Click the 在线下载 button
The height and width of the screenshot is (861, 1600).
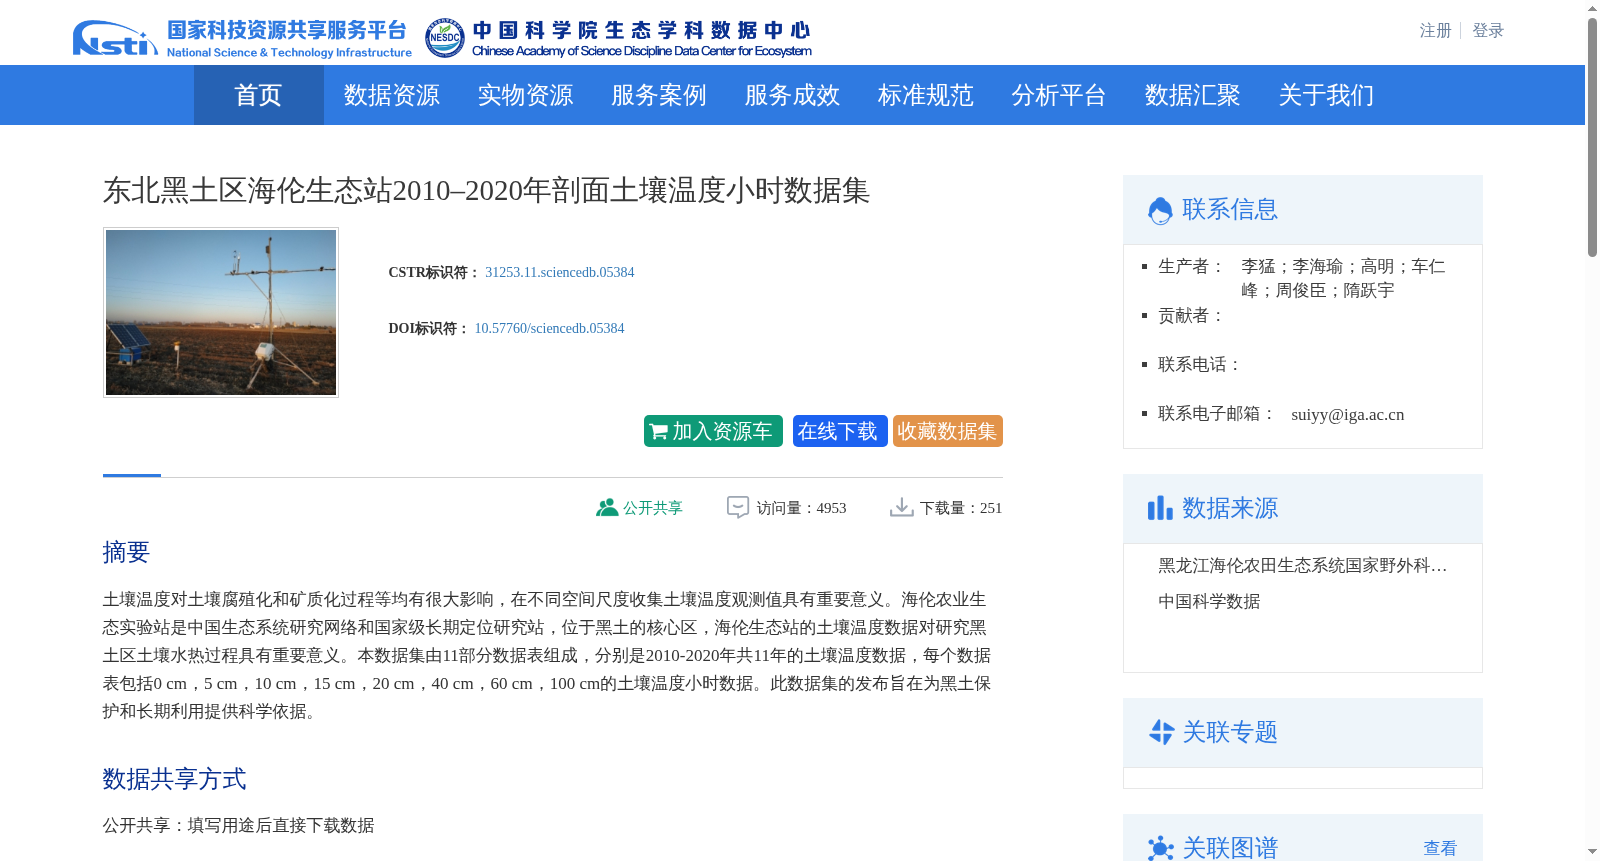840,431
